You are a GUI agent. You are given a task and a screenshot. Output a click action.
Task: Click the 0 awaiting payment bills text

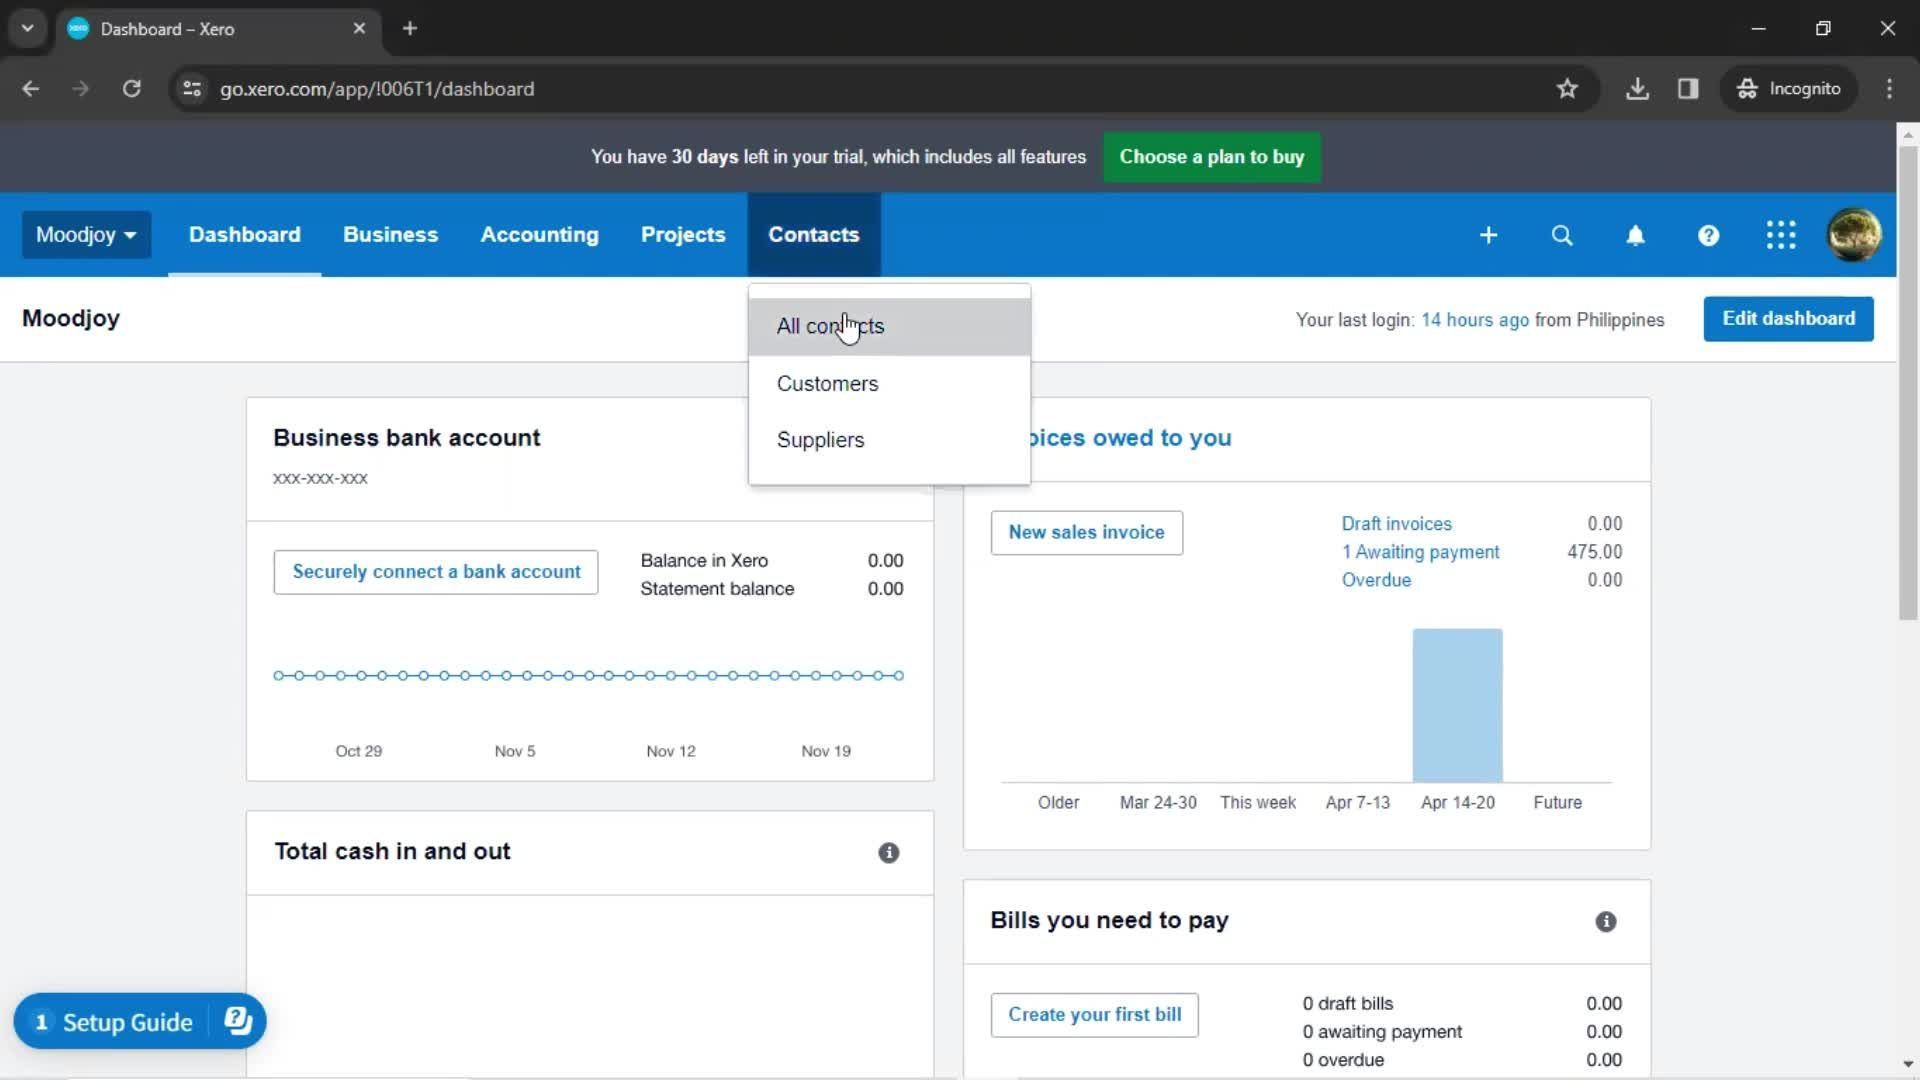click(1382, 1032)
